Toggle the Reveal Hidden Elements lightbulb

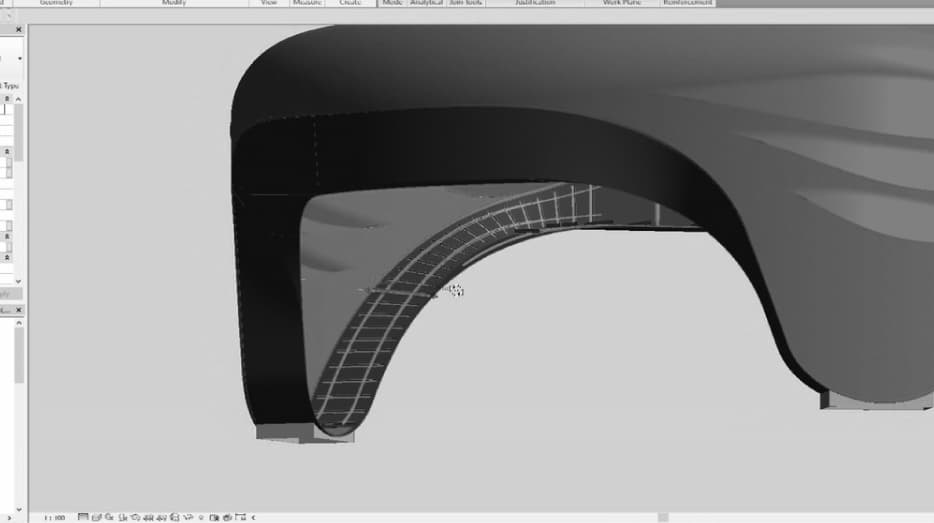point(201,517)
